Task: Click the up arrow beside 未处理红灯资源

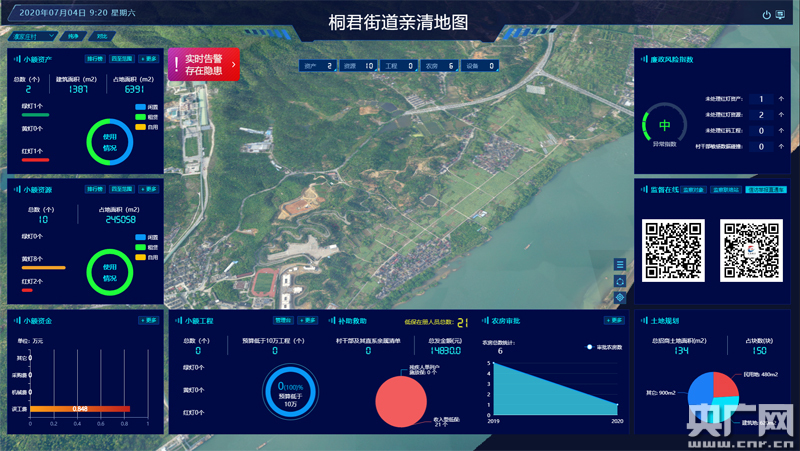Action: coord(781,115)
